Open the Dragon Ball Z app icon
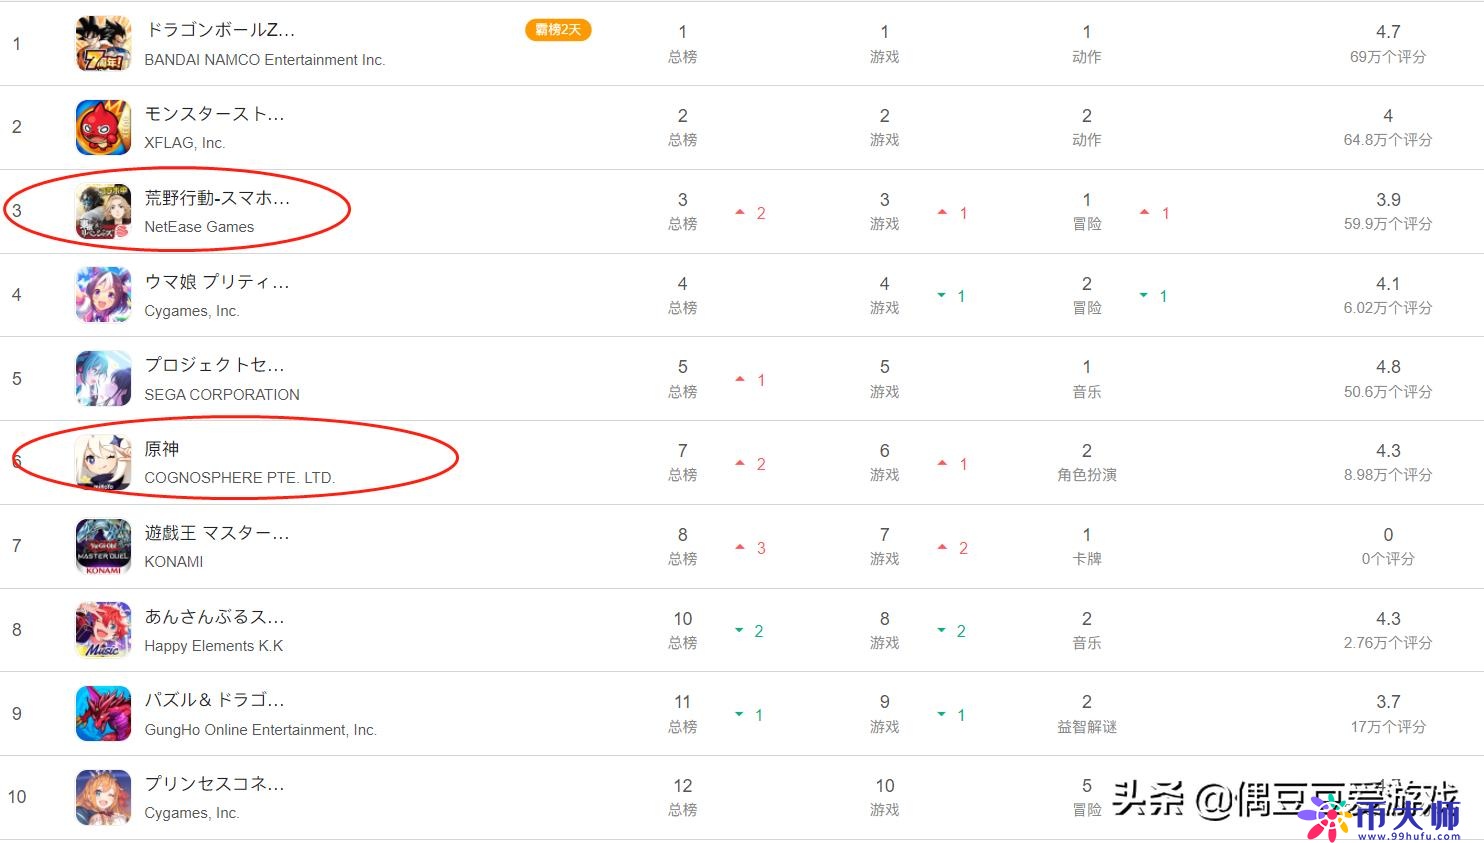 pyautogui.click(x=103, y=43)
